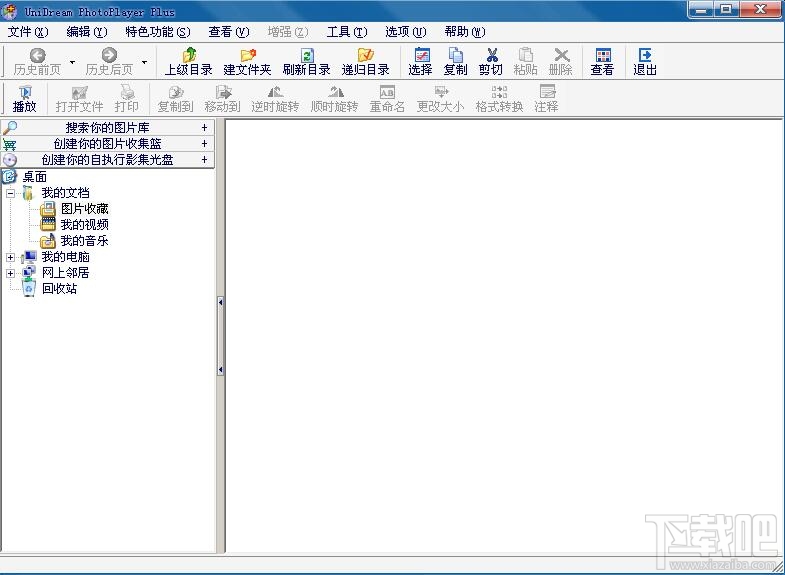Viewport: 785px width, 575px height.
Task: Click the 退出 exit icon
Action: 645,55
